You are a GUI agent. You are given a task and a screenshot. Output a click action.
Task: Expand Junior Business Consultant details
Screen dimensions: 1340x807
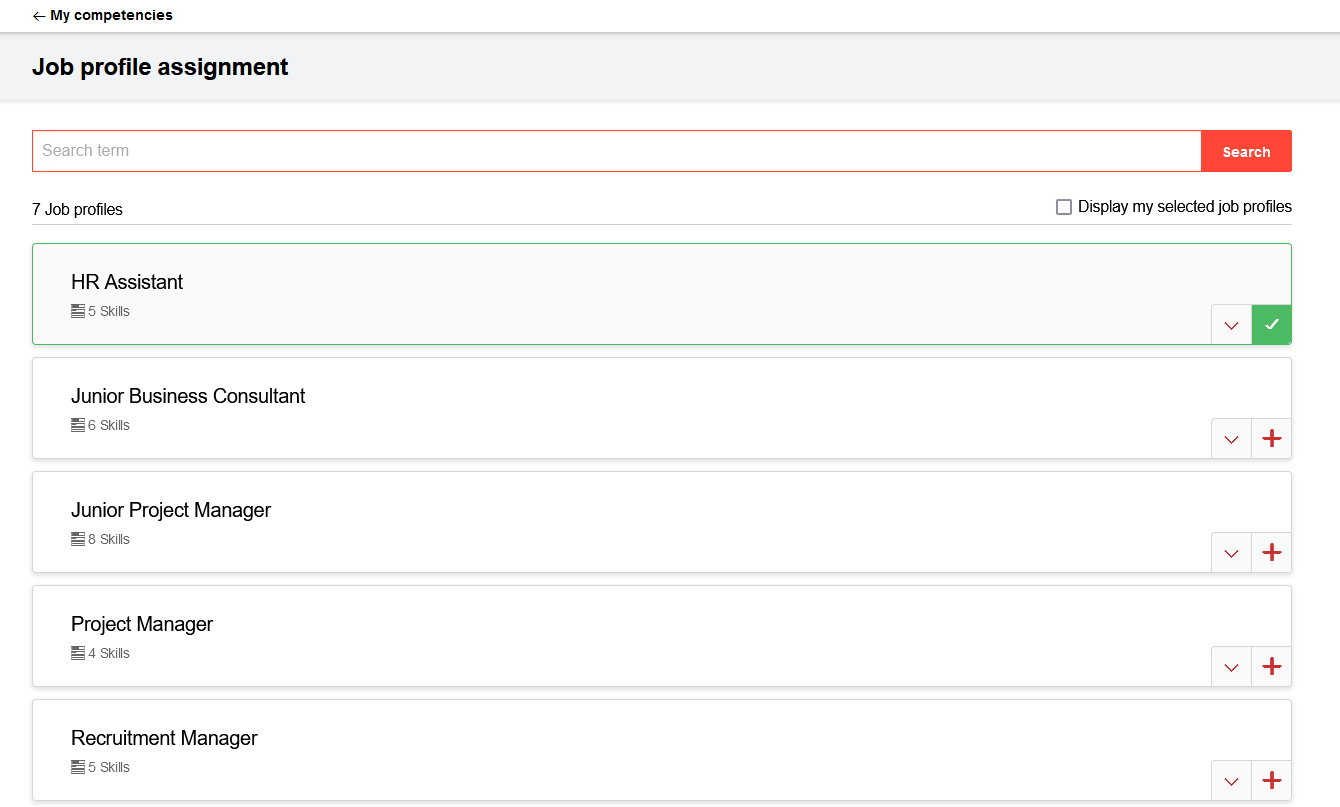pos(1231,439)
